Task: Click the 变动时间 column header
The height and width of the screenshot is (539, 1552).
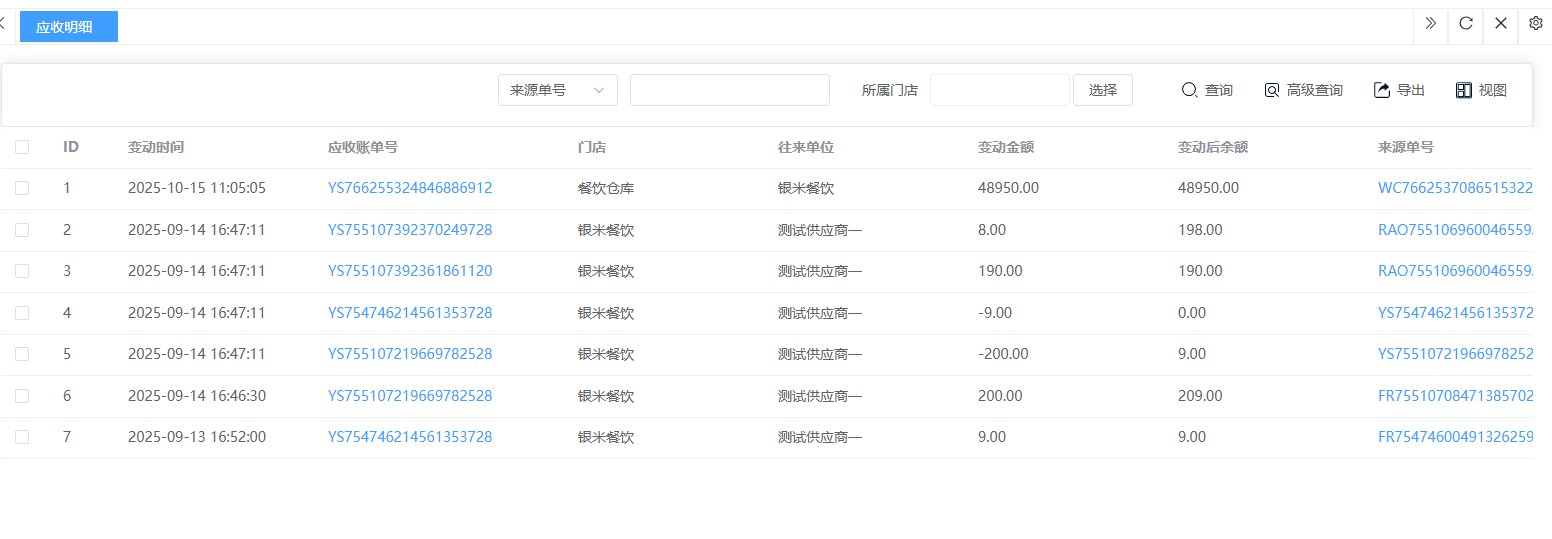Action: [x=156, y=147]
